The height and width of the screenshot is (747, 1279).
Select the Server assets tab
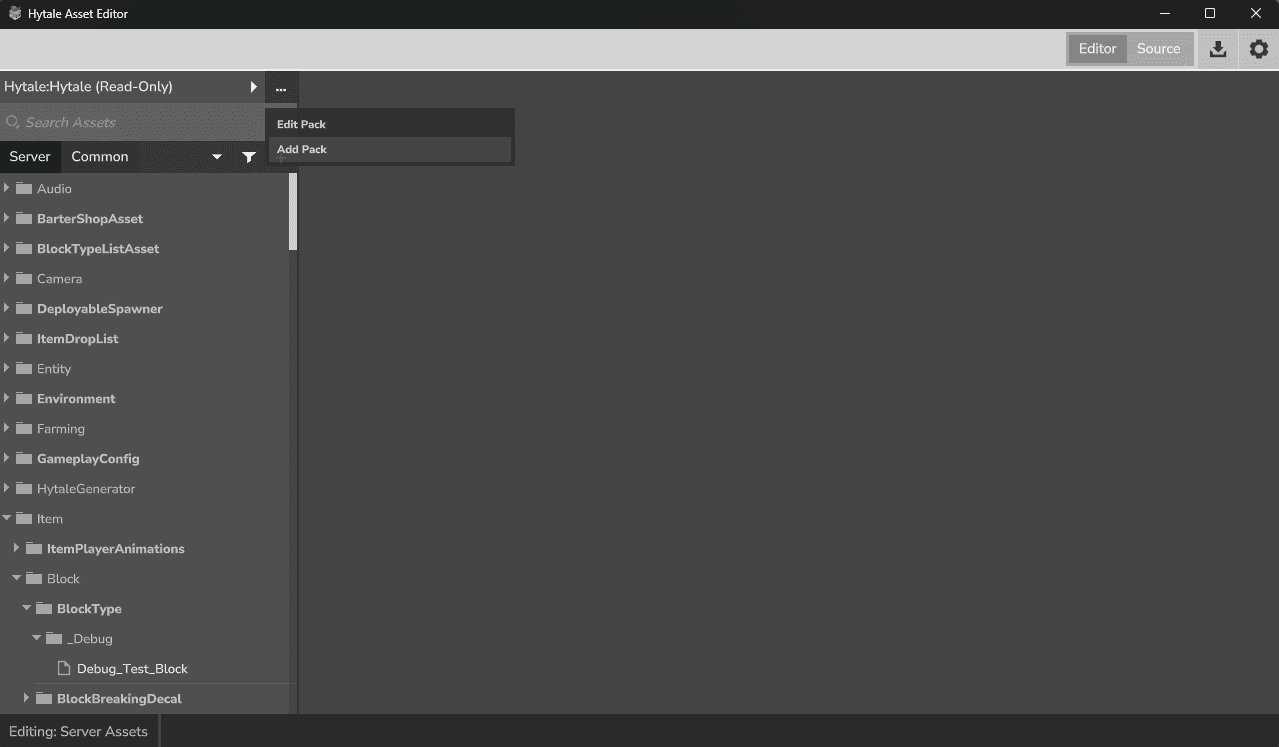coord(30,157)
